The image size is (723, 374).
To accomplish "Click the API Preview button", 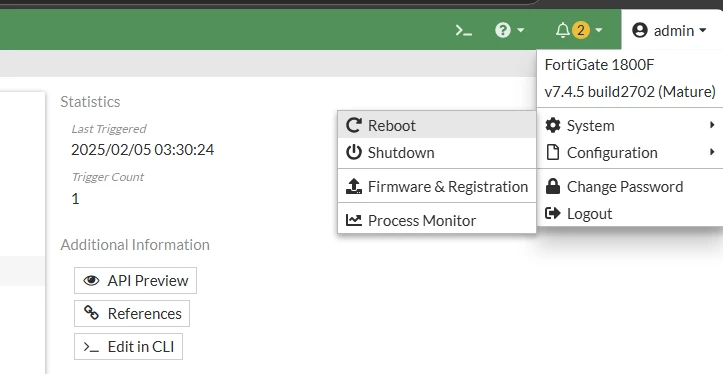I will [x=135, y=280].
